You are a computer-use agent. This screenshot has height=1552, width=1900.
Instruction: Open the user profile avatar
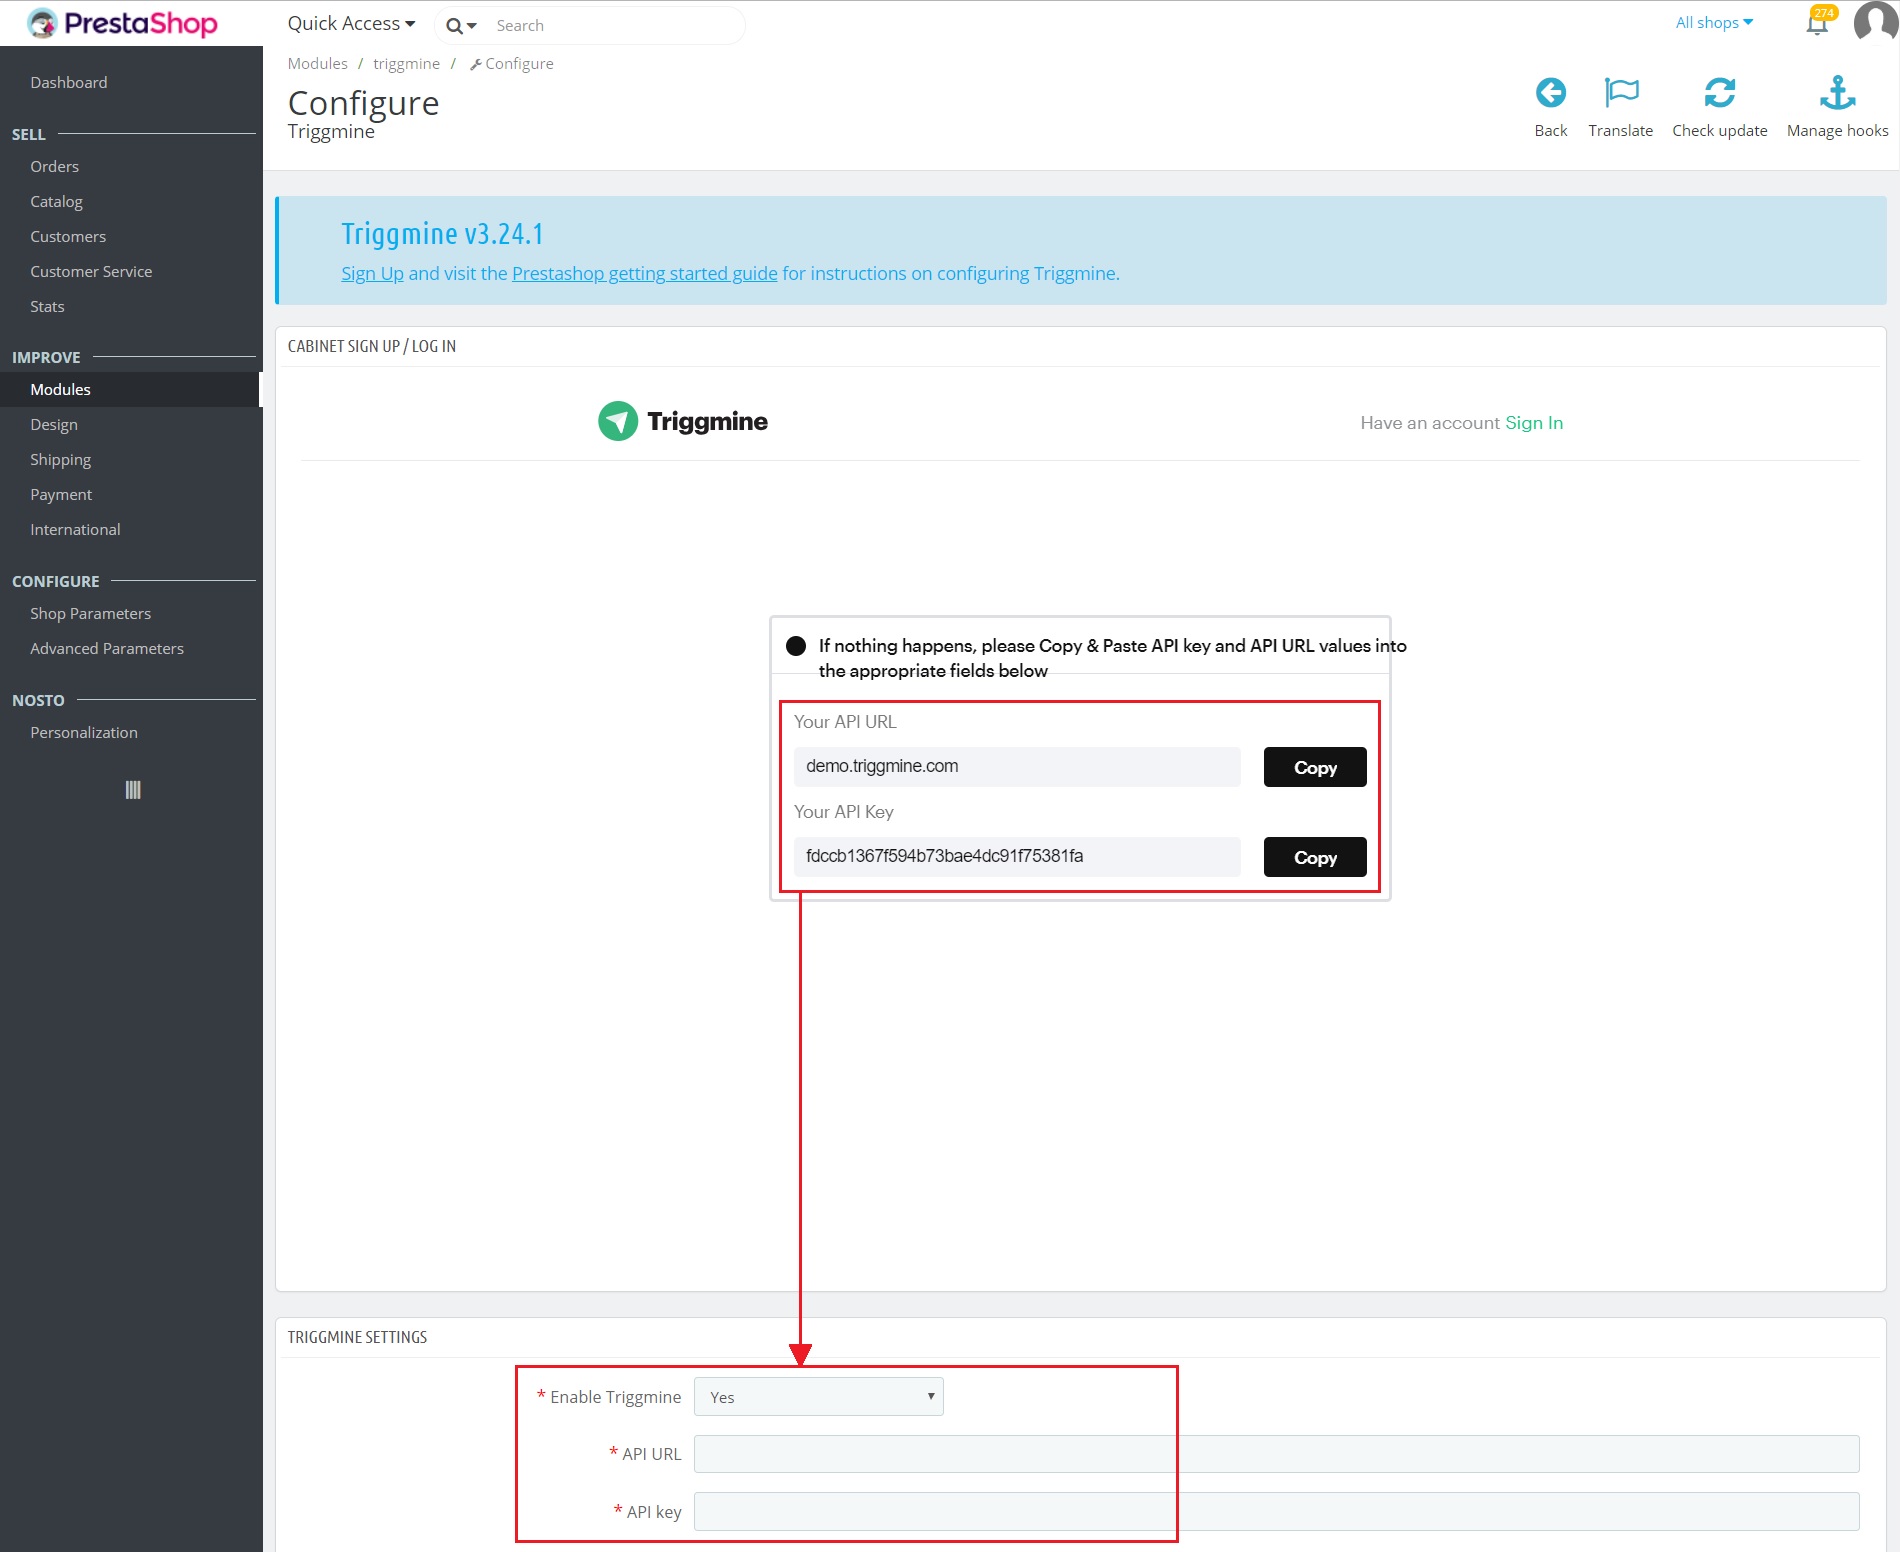point(1876,22)
